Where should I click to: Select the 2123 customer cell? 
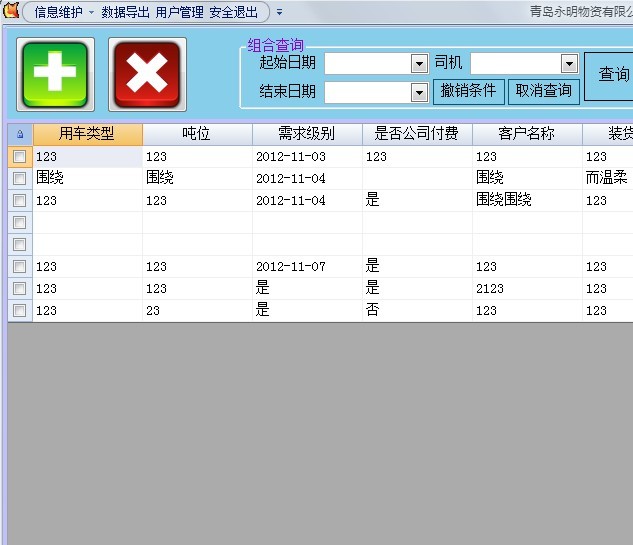[527, 289]
